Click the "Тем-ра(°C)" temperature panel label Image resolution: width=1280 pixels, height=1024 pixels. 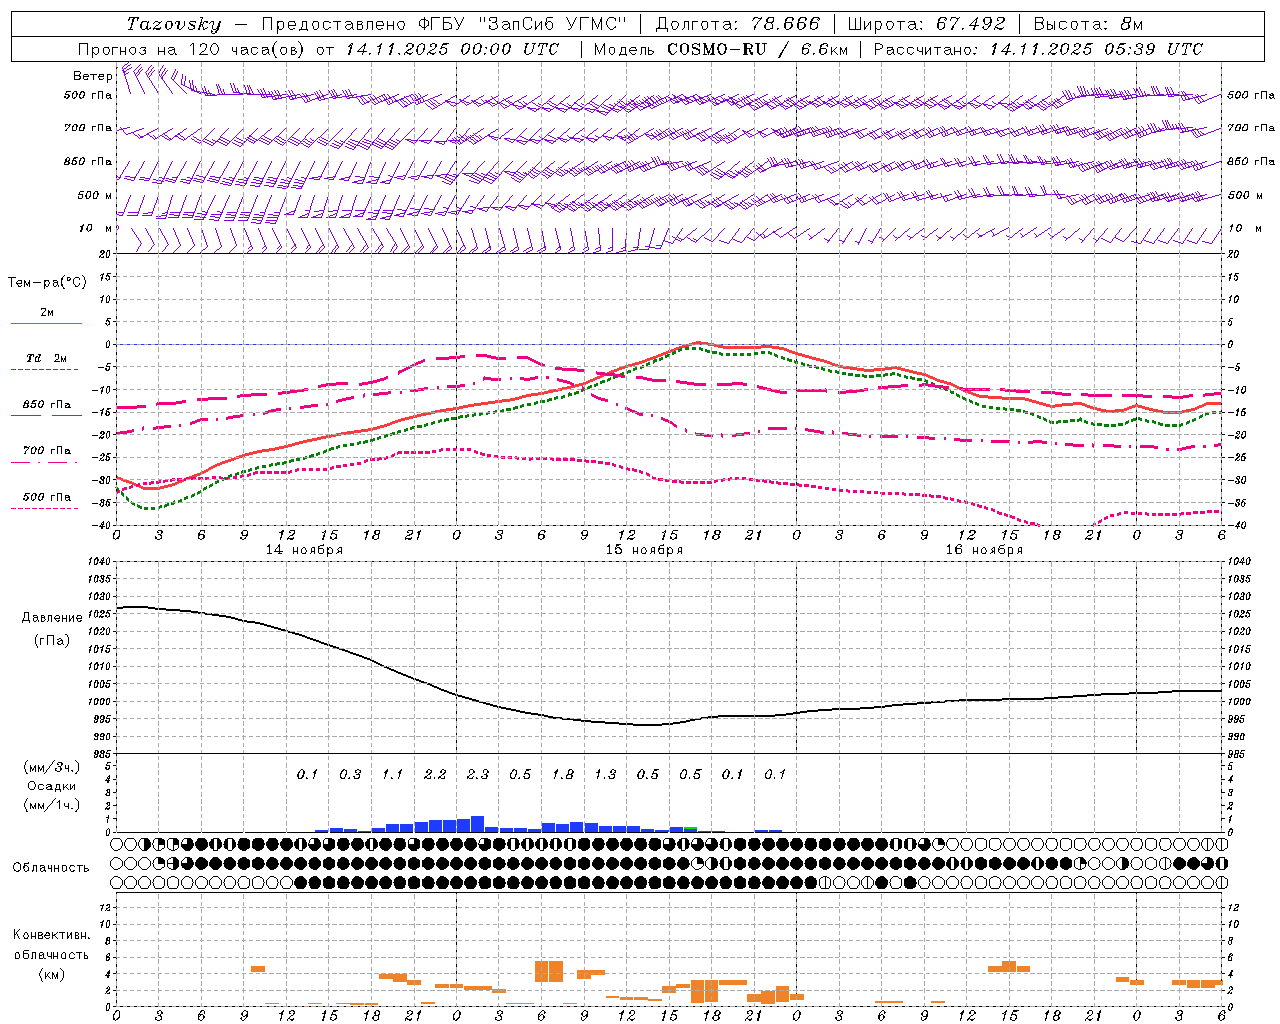[47, 283]
